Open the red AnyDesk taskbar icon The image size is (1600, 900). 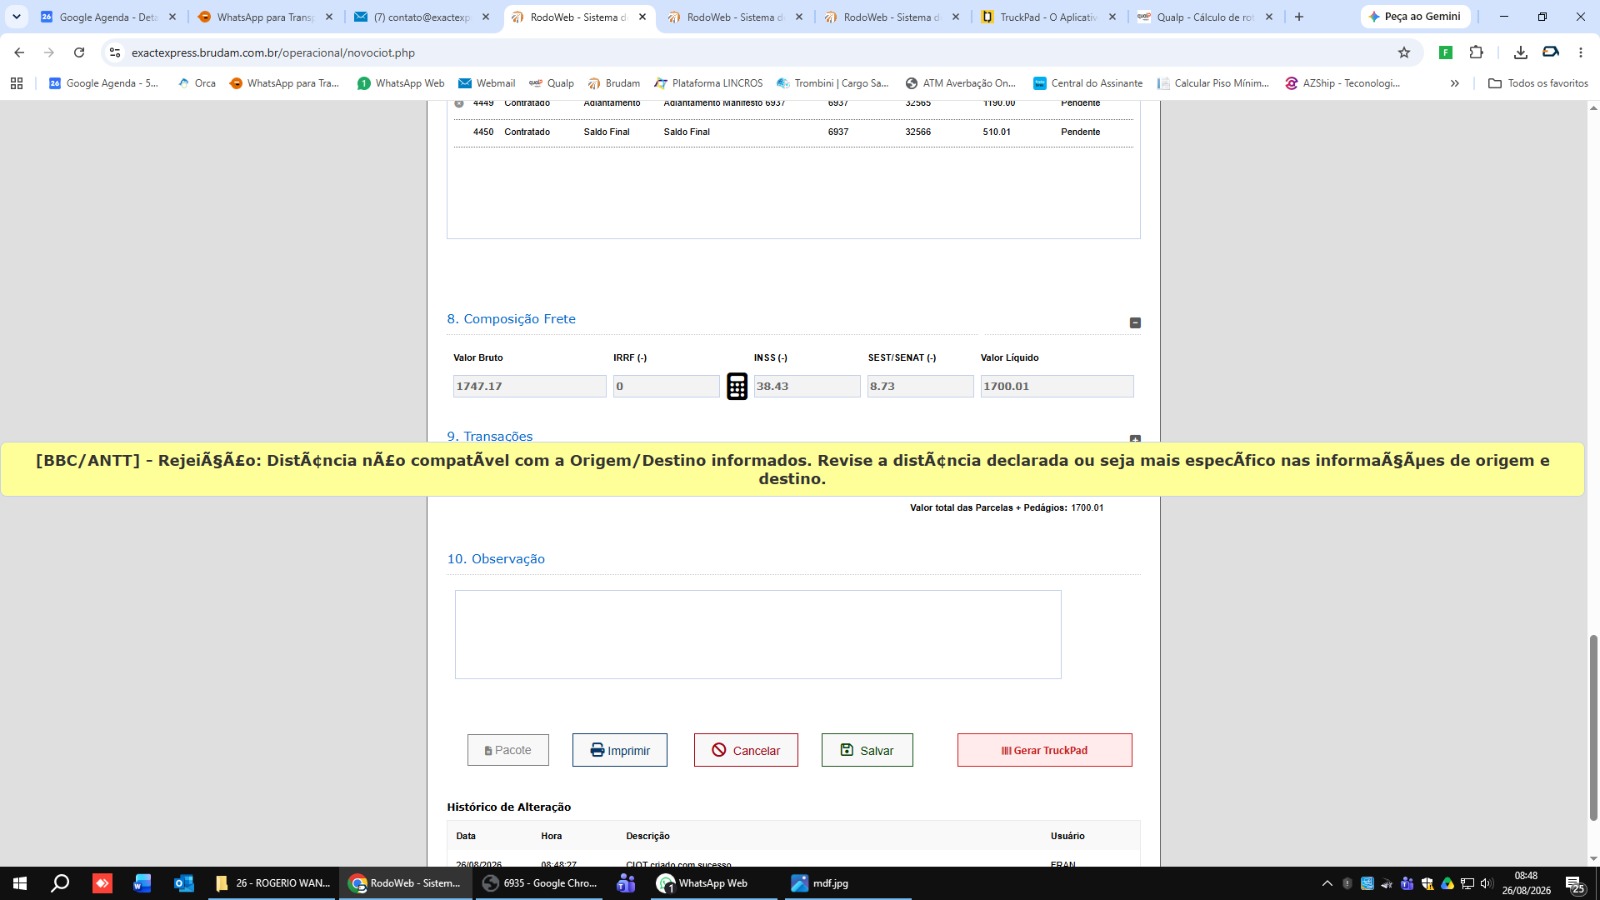(x=102, y=883)
